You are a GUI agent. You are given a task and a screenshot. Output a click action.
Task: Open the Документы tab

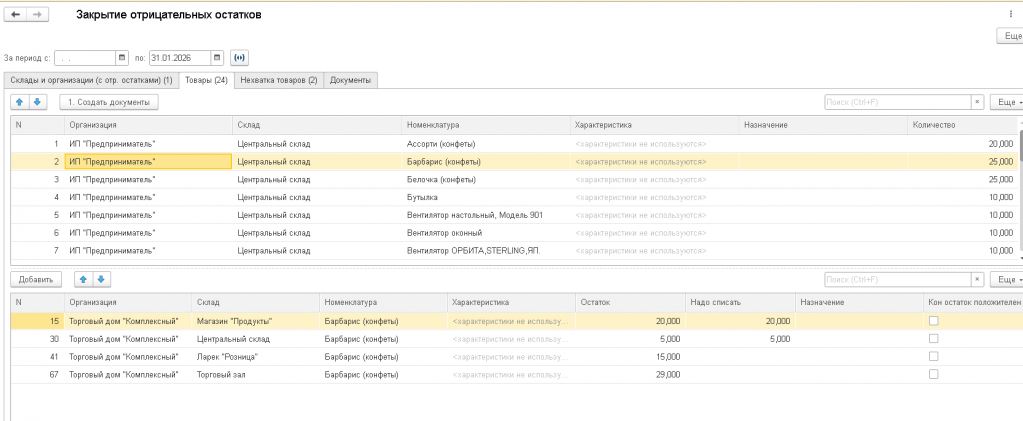point(349,80)
